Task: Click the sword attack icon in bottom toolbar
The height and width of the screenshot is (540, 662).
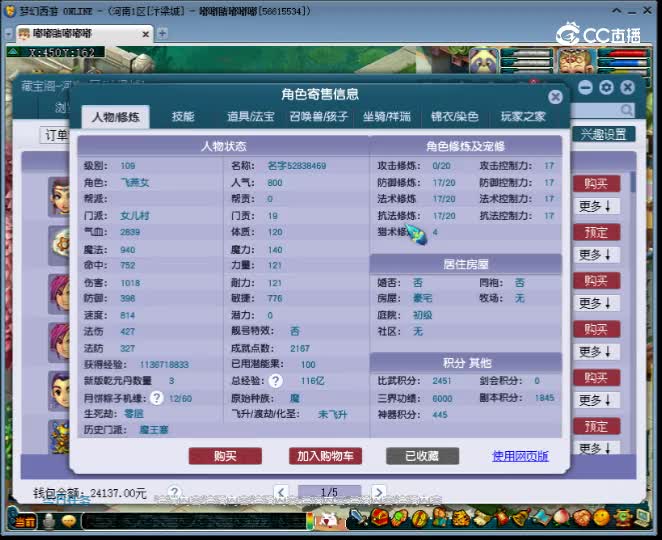Action: pos(358,517)
